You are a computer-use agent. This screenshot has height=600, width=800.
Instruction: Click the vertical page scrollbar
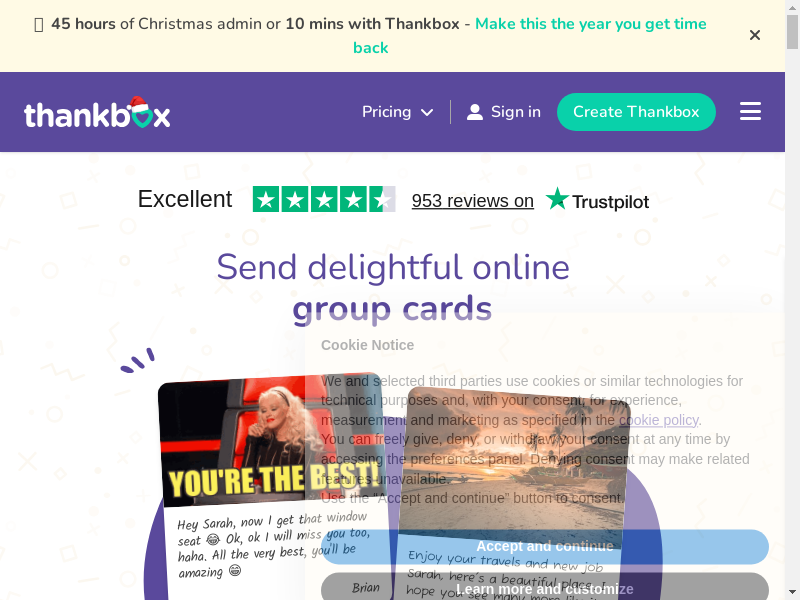792,300
